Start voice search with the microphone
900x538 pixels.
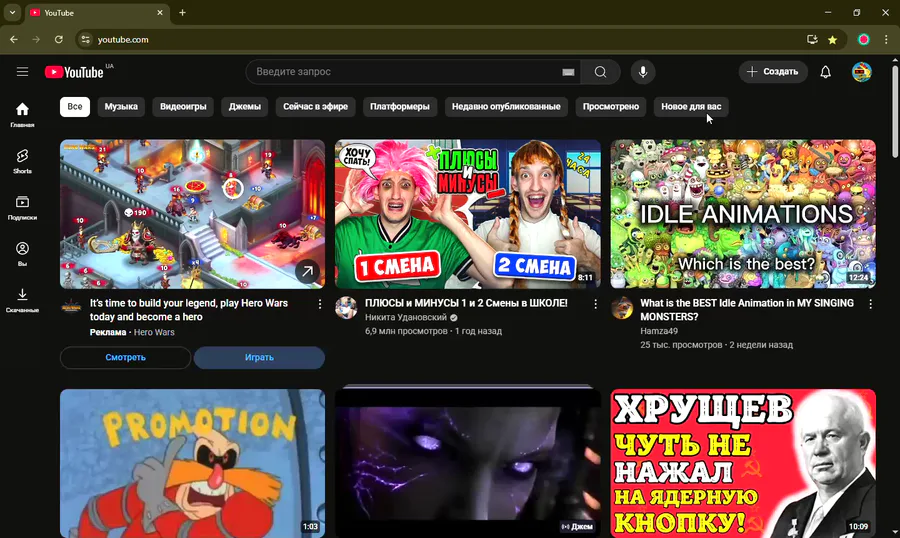643,72
